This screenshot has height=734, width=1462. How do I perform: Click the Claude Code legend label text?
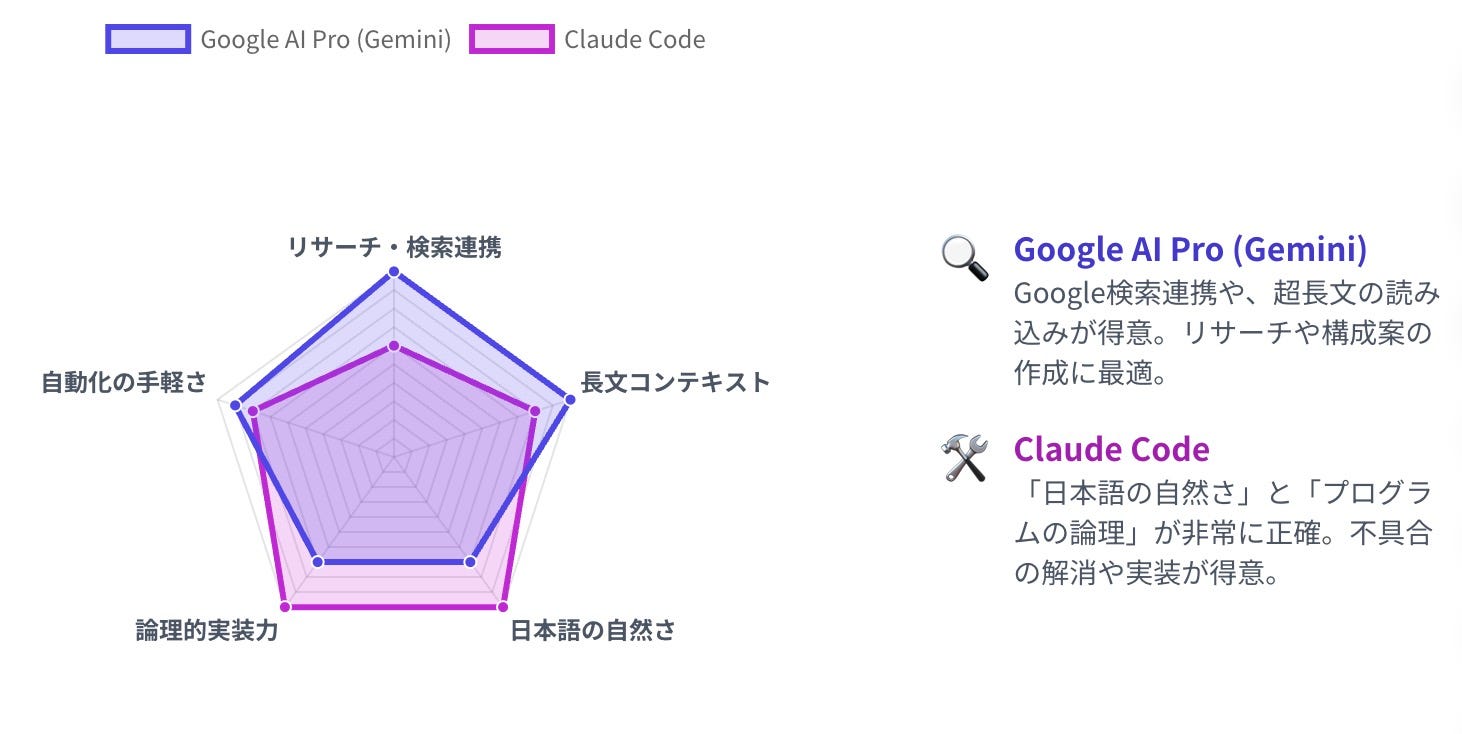[635, 40]
